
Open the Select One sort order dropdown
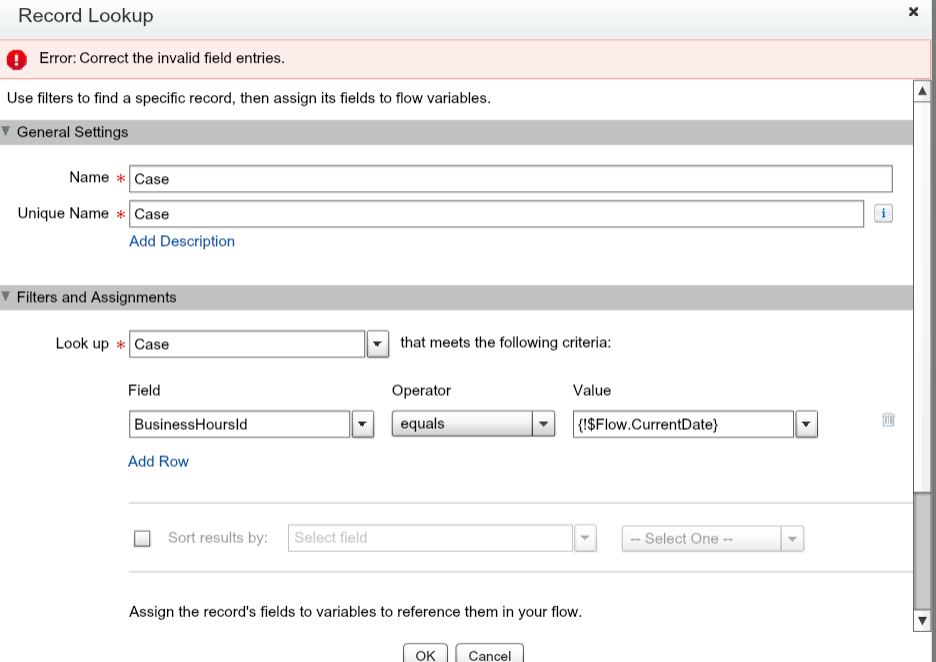pos(792,539)
